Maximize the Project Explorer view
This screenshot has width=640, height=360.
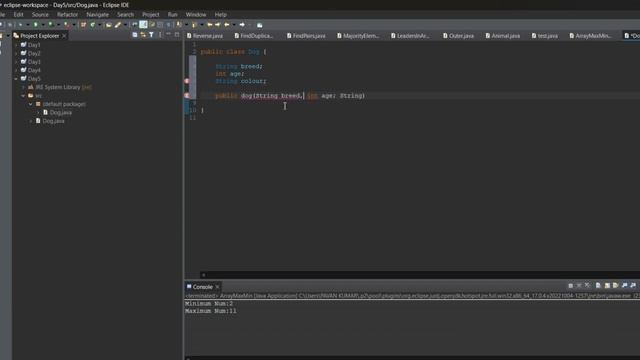point(177,35)
